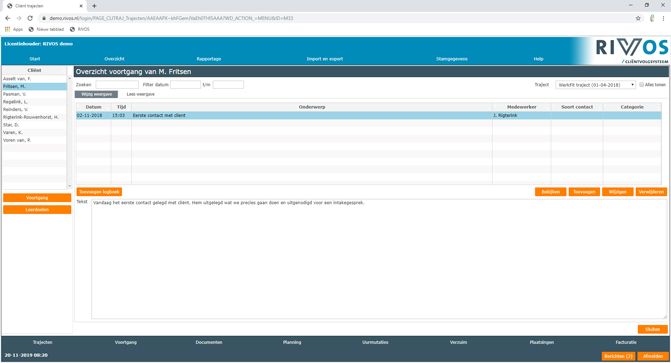Select client Reinders, V.
Image resolution: width=671 pixels, height=363 pixels.
34,110
